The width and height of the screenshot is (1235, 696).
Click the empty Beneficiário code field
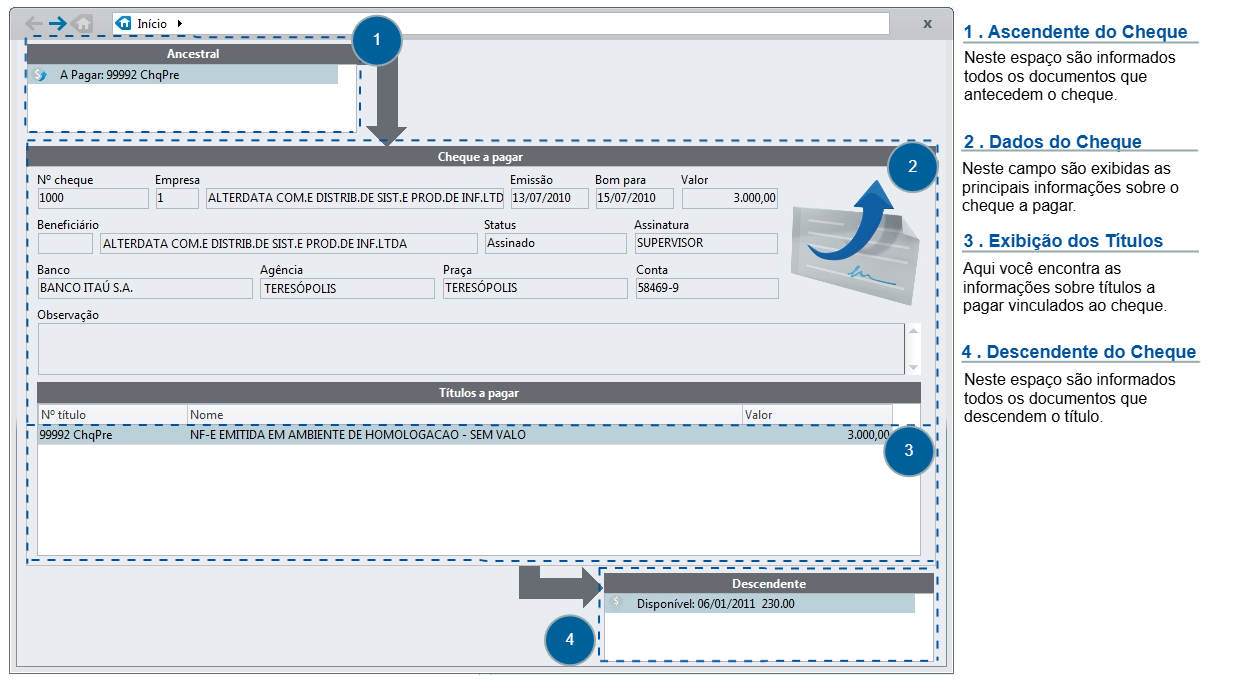click(x=64, y=243)
